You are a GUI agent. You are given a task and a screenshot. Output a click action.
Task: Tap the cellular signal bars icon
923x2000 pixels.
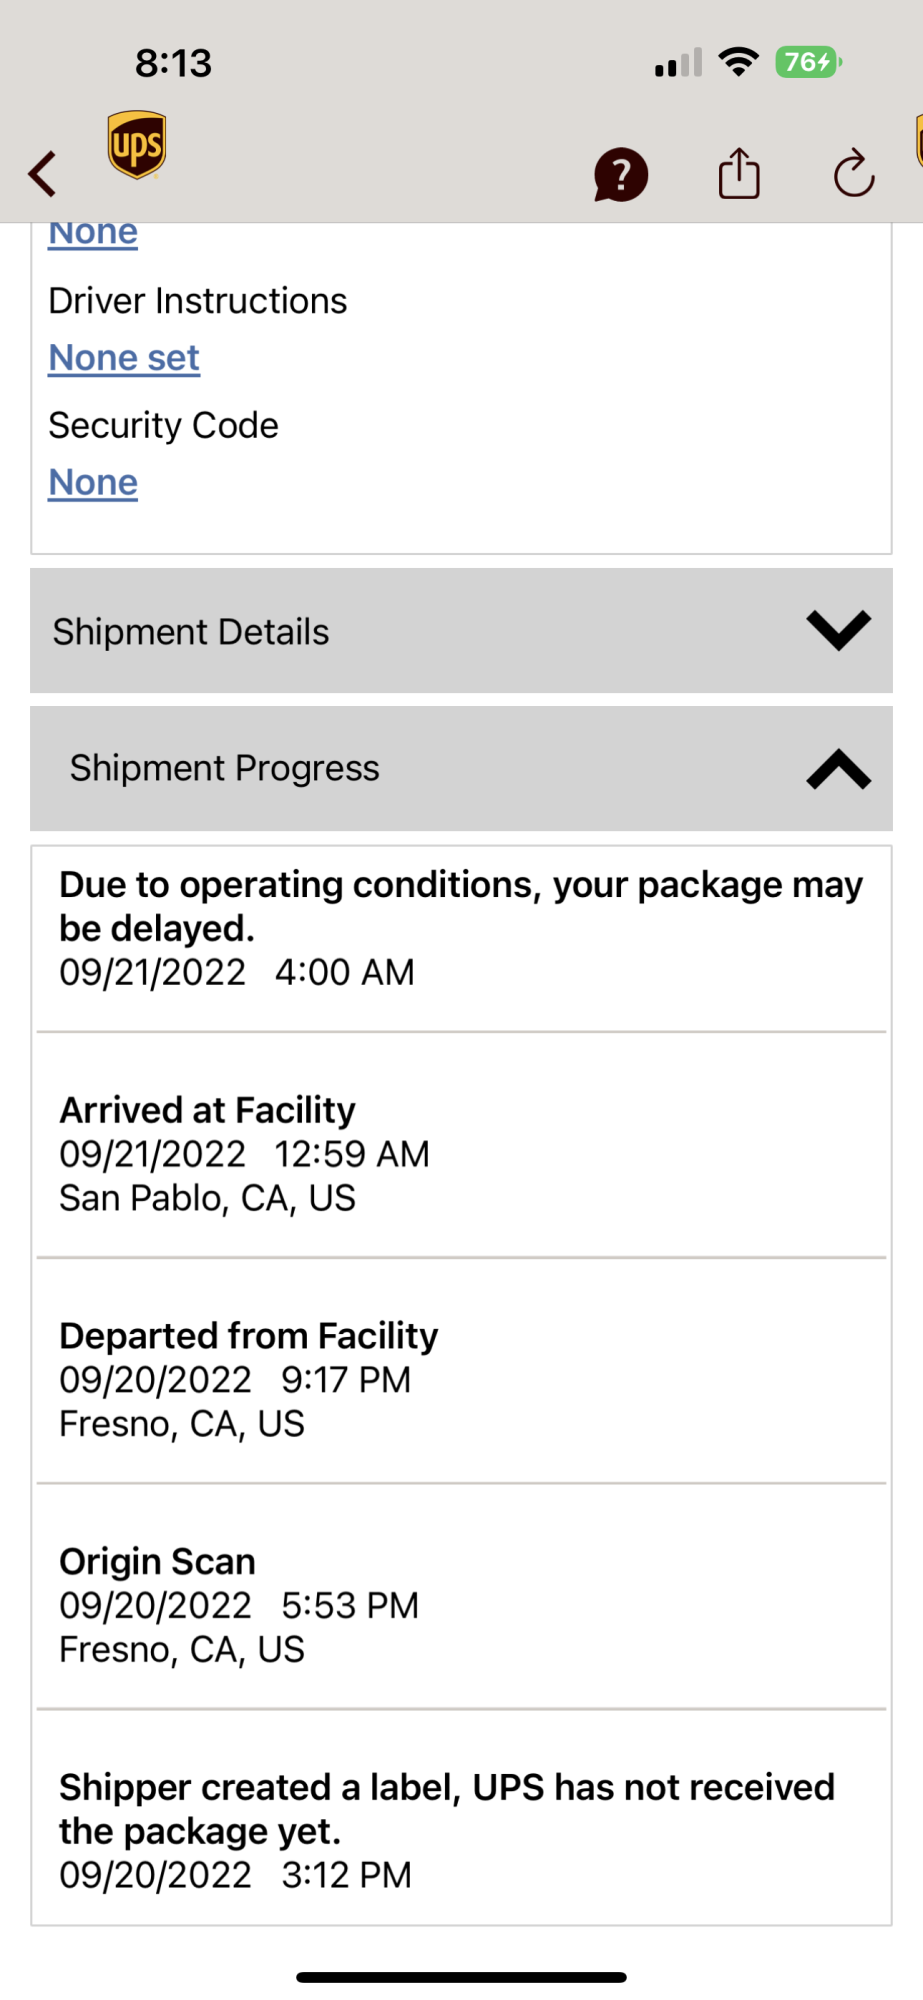pos(678,64)
